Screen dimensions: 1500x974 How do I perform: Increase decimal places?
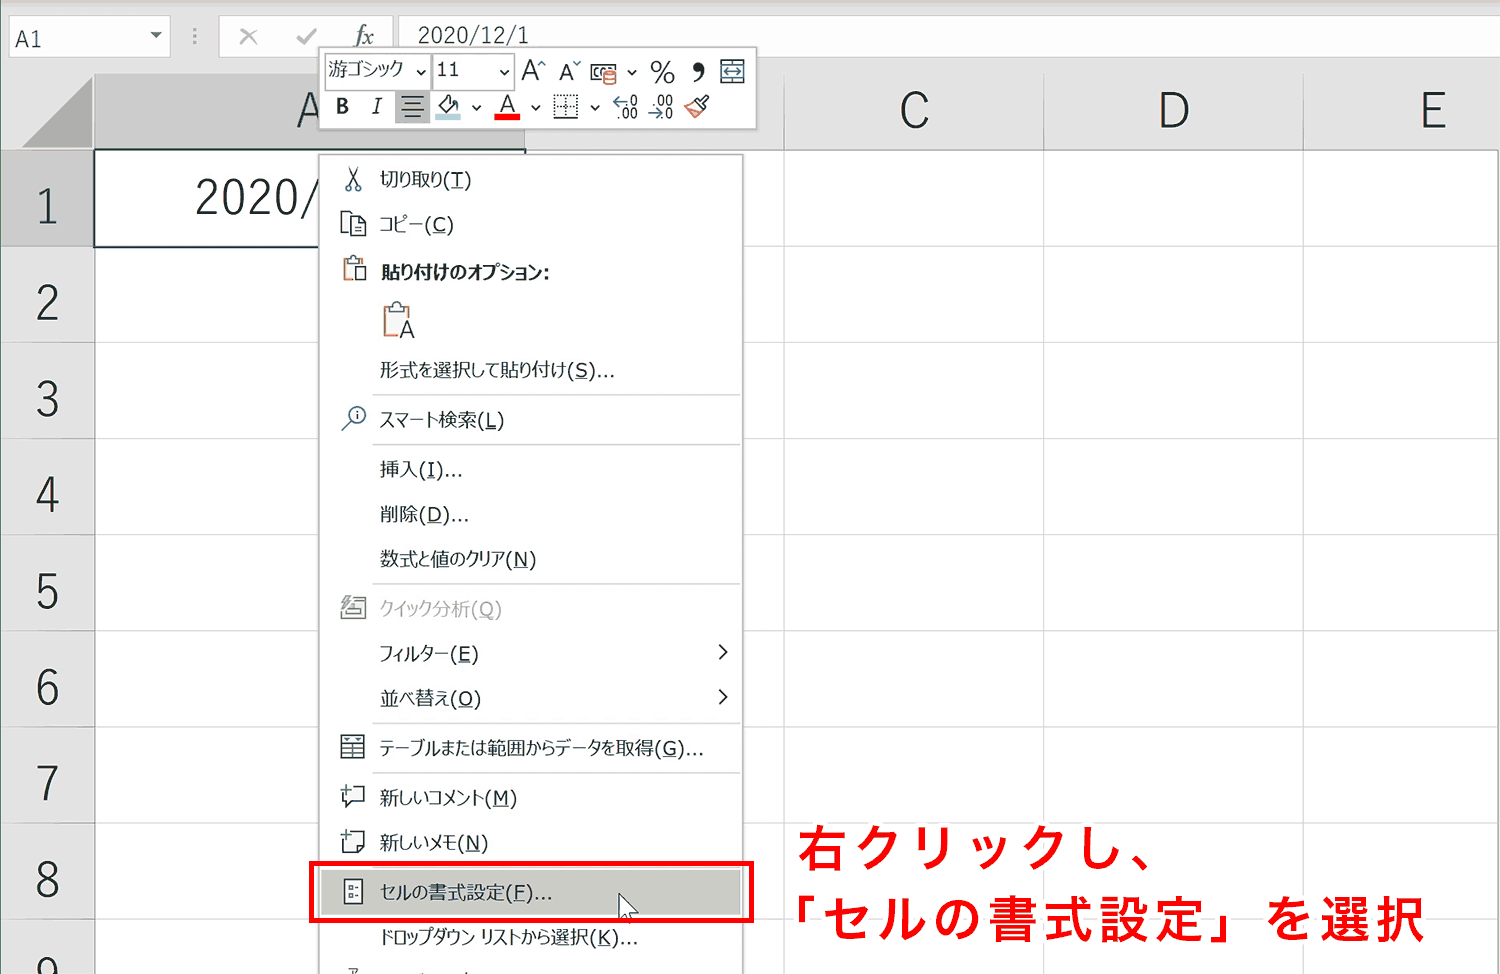pyautogui.click(x=626, y=107)
